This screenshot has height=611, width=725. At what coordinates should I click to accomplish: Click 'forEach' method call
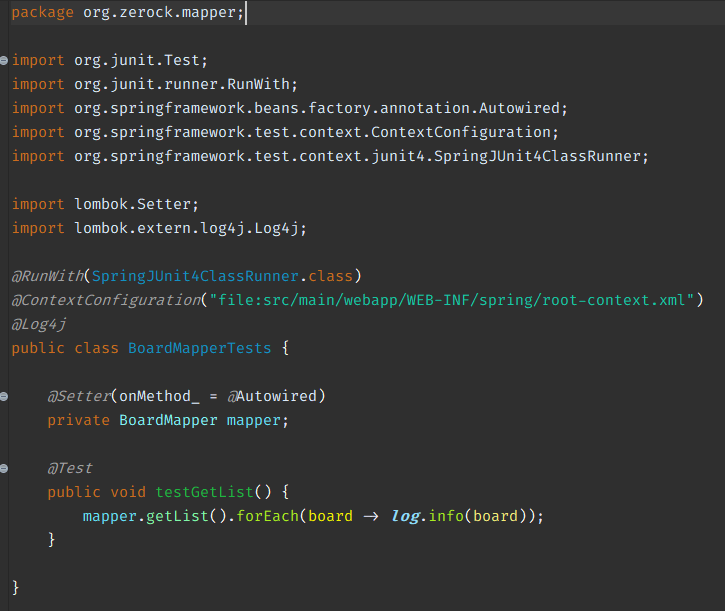267,516
